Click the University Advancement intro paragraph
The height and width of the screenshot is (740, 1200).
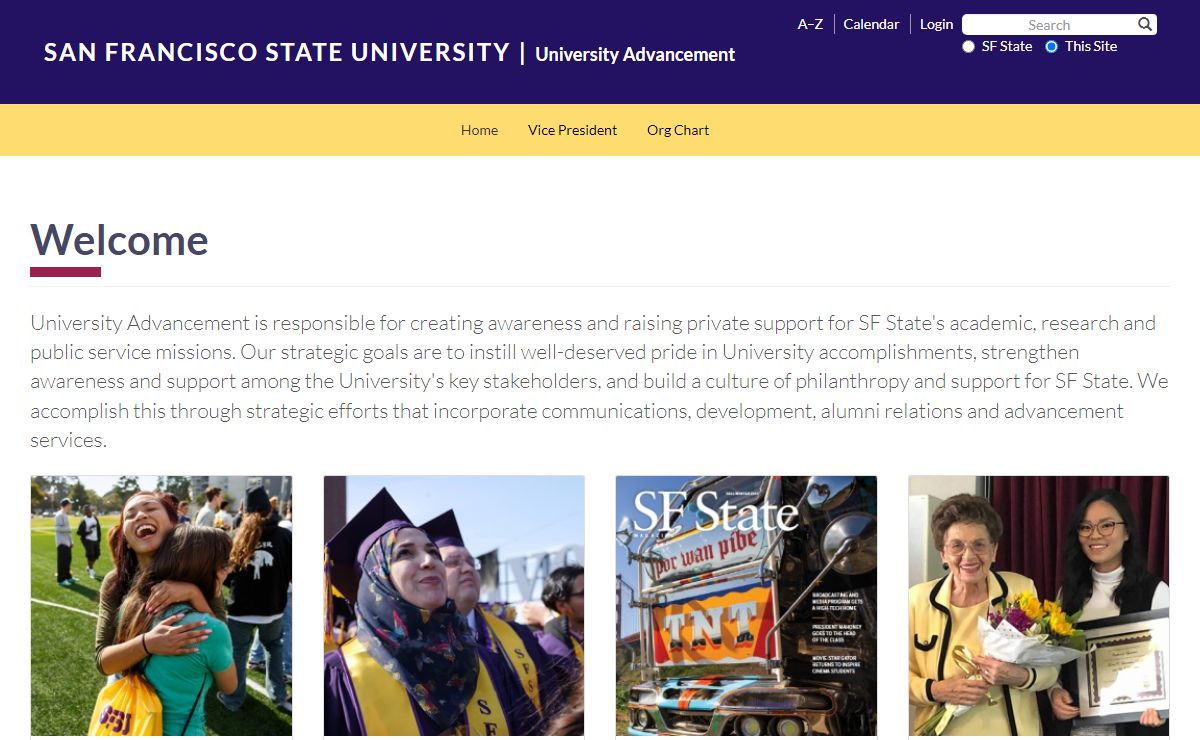pos(598,381)
